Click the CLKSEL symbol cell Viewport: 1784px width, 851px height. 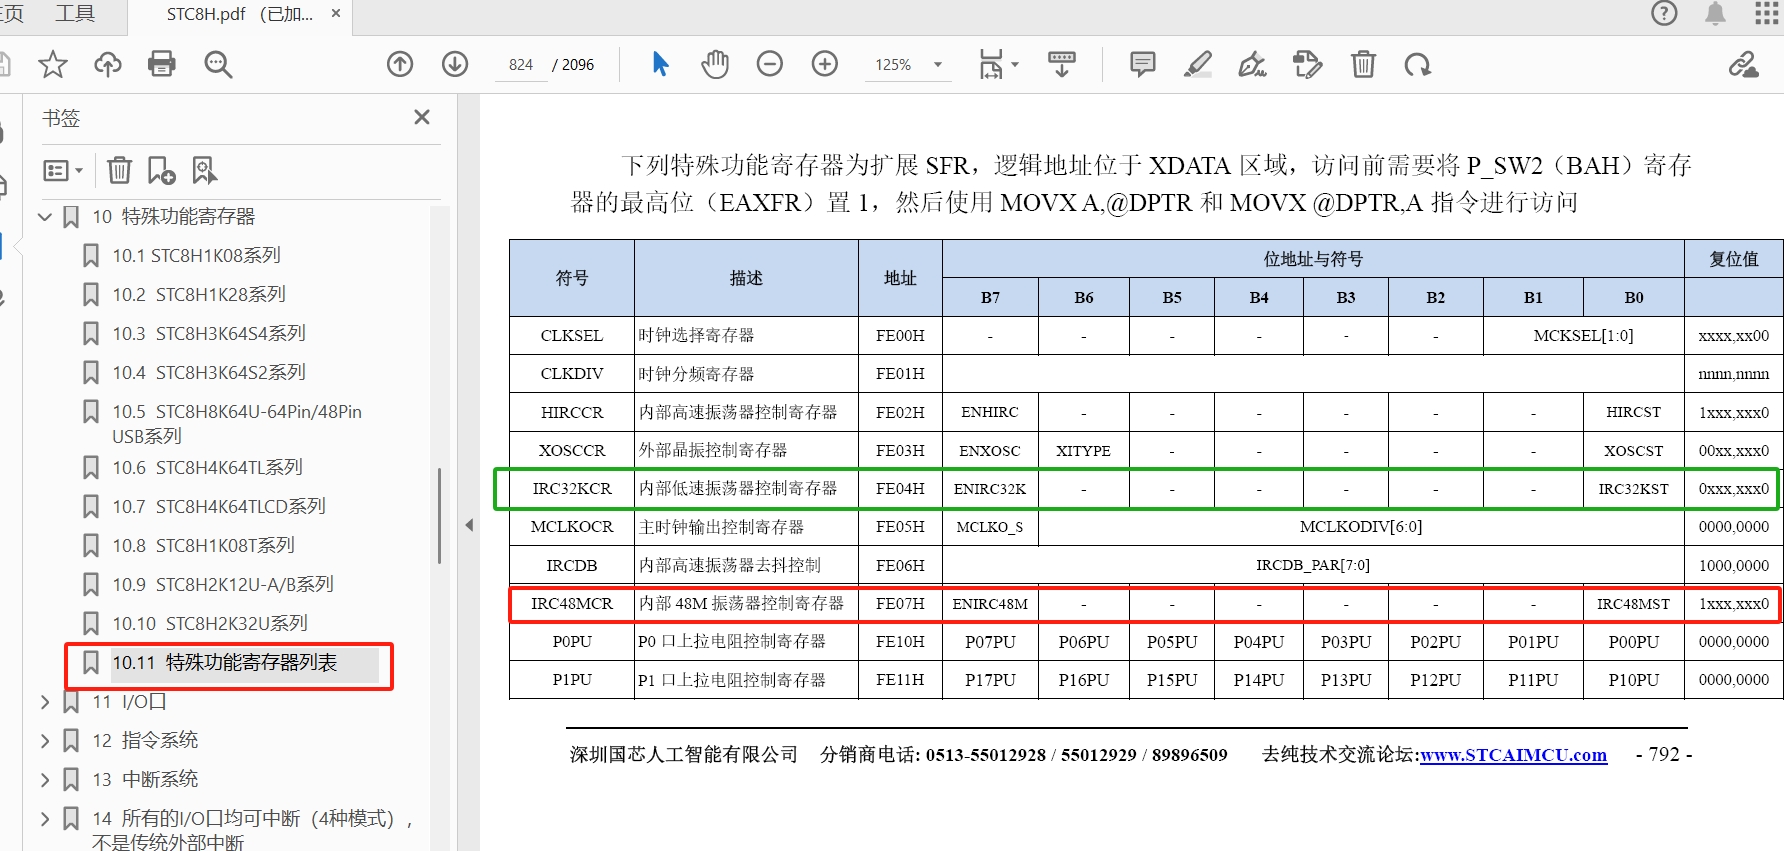pos(572,336)
